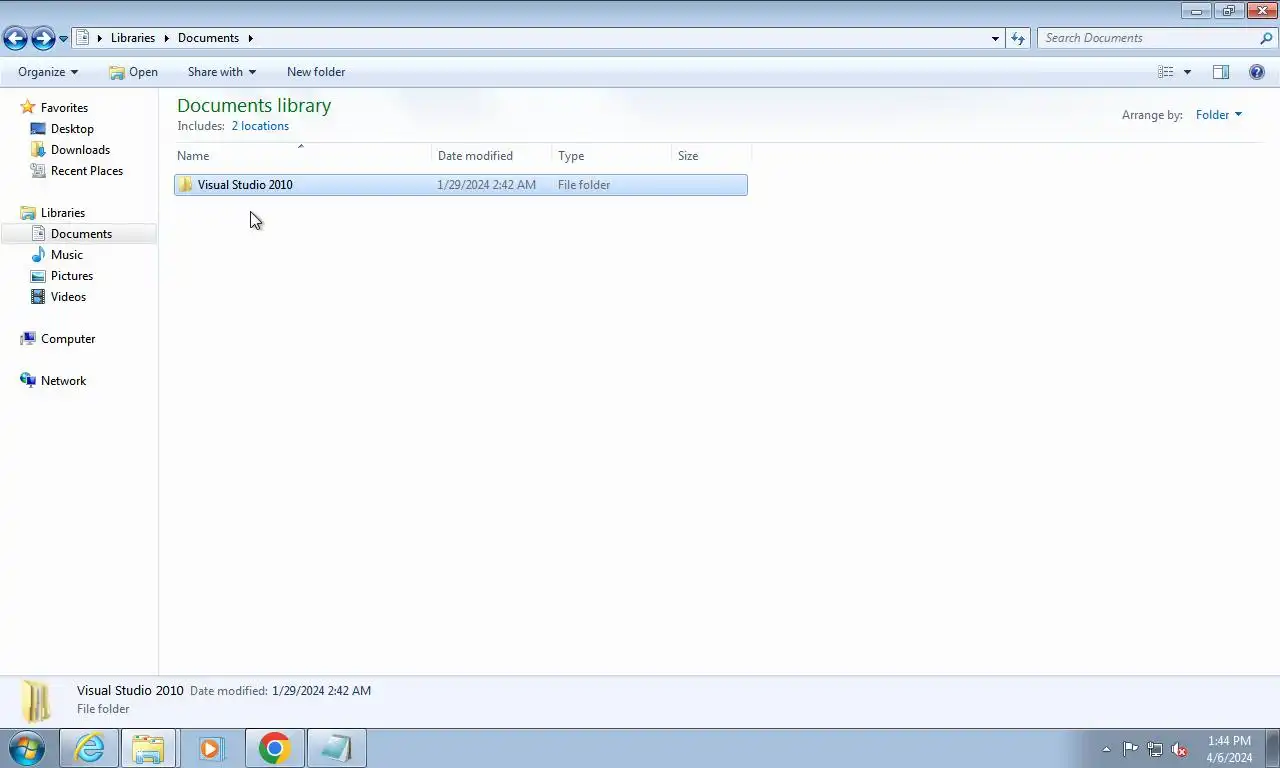The width and height of the screenshot is (1280, 768).
Task: Open the 2 locations link
Action: 260,126
